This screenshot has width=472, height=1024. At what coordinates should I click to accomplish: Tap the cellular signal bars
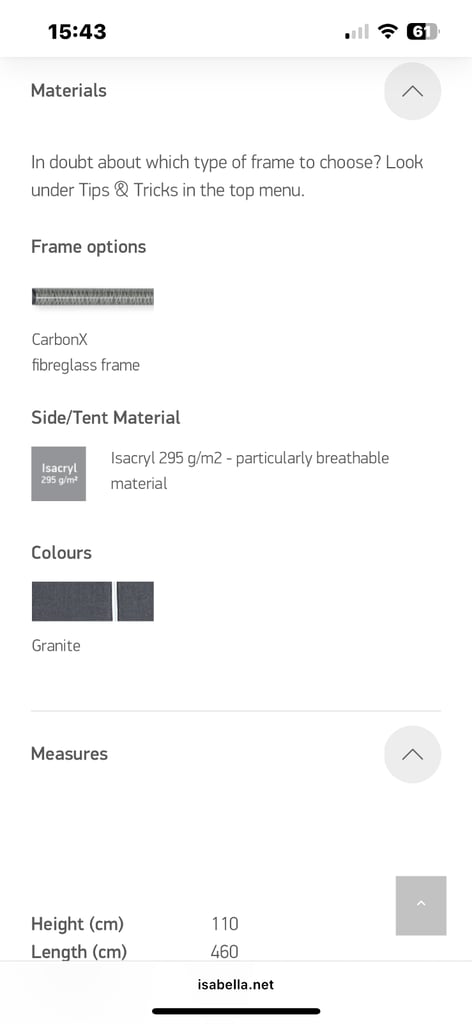point(356,31)
